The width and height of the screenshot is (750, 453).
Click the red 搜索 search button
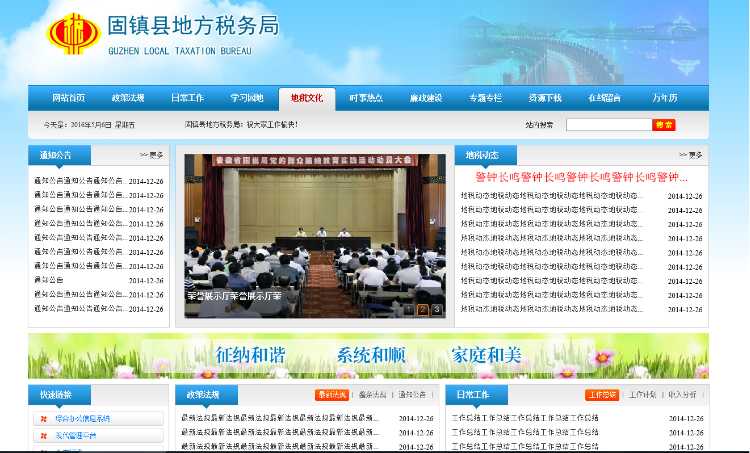[664, 125]
